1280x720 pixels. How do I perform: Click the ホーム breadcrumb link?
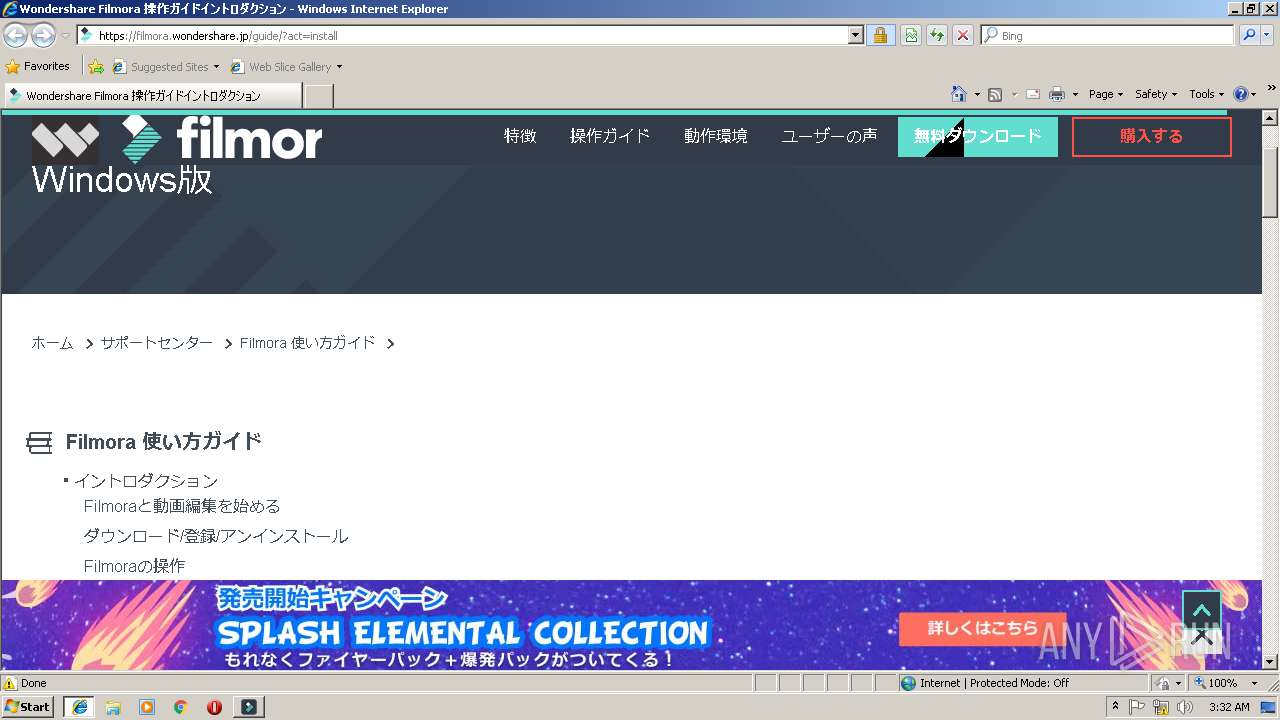pos(52,343)
